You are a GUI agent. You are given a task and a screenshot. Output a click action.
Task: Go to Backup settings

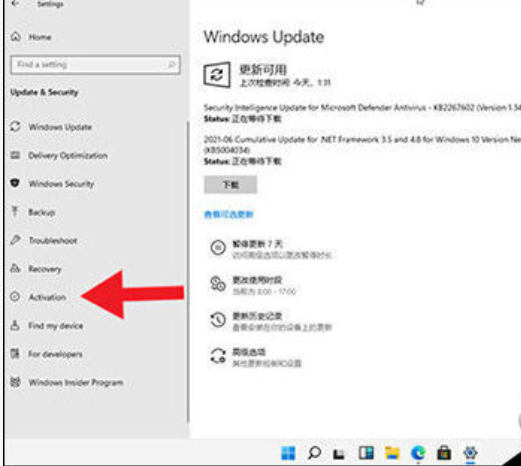point(33,212)
